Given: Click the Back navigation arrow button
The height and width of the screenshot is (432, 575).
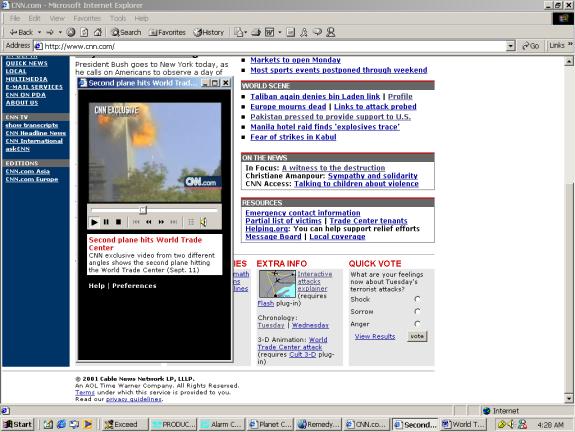Looking at the screenshot, I should 21,32.
